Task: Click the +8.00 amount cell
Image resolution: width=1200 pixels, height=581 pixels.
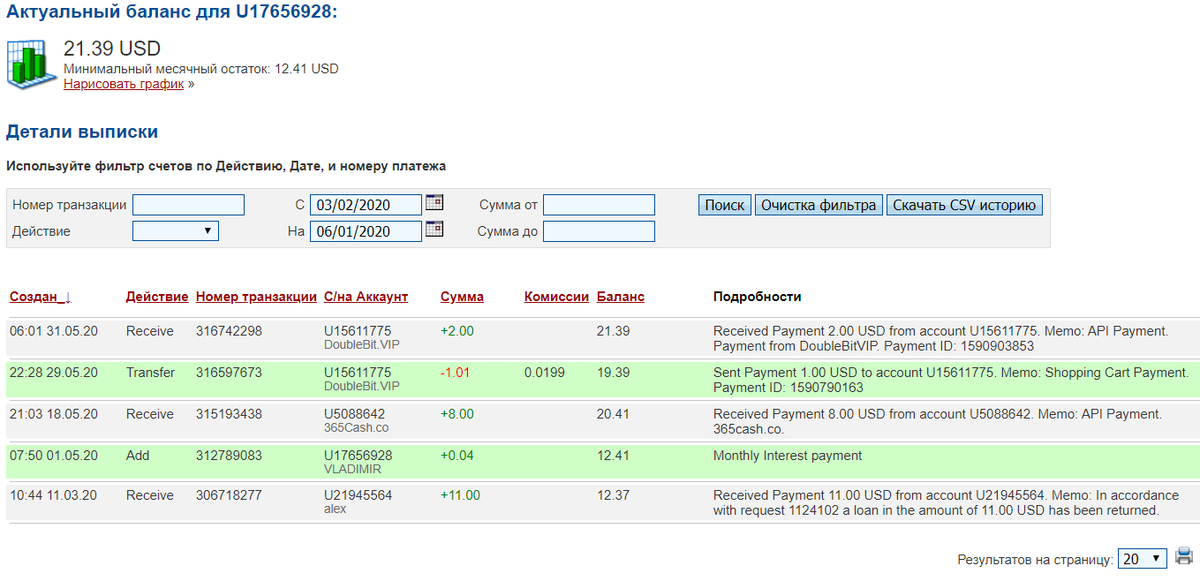Action: [457, 414]
